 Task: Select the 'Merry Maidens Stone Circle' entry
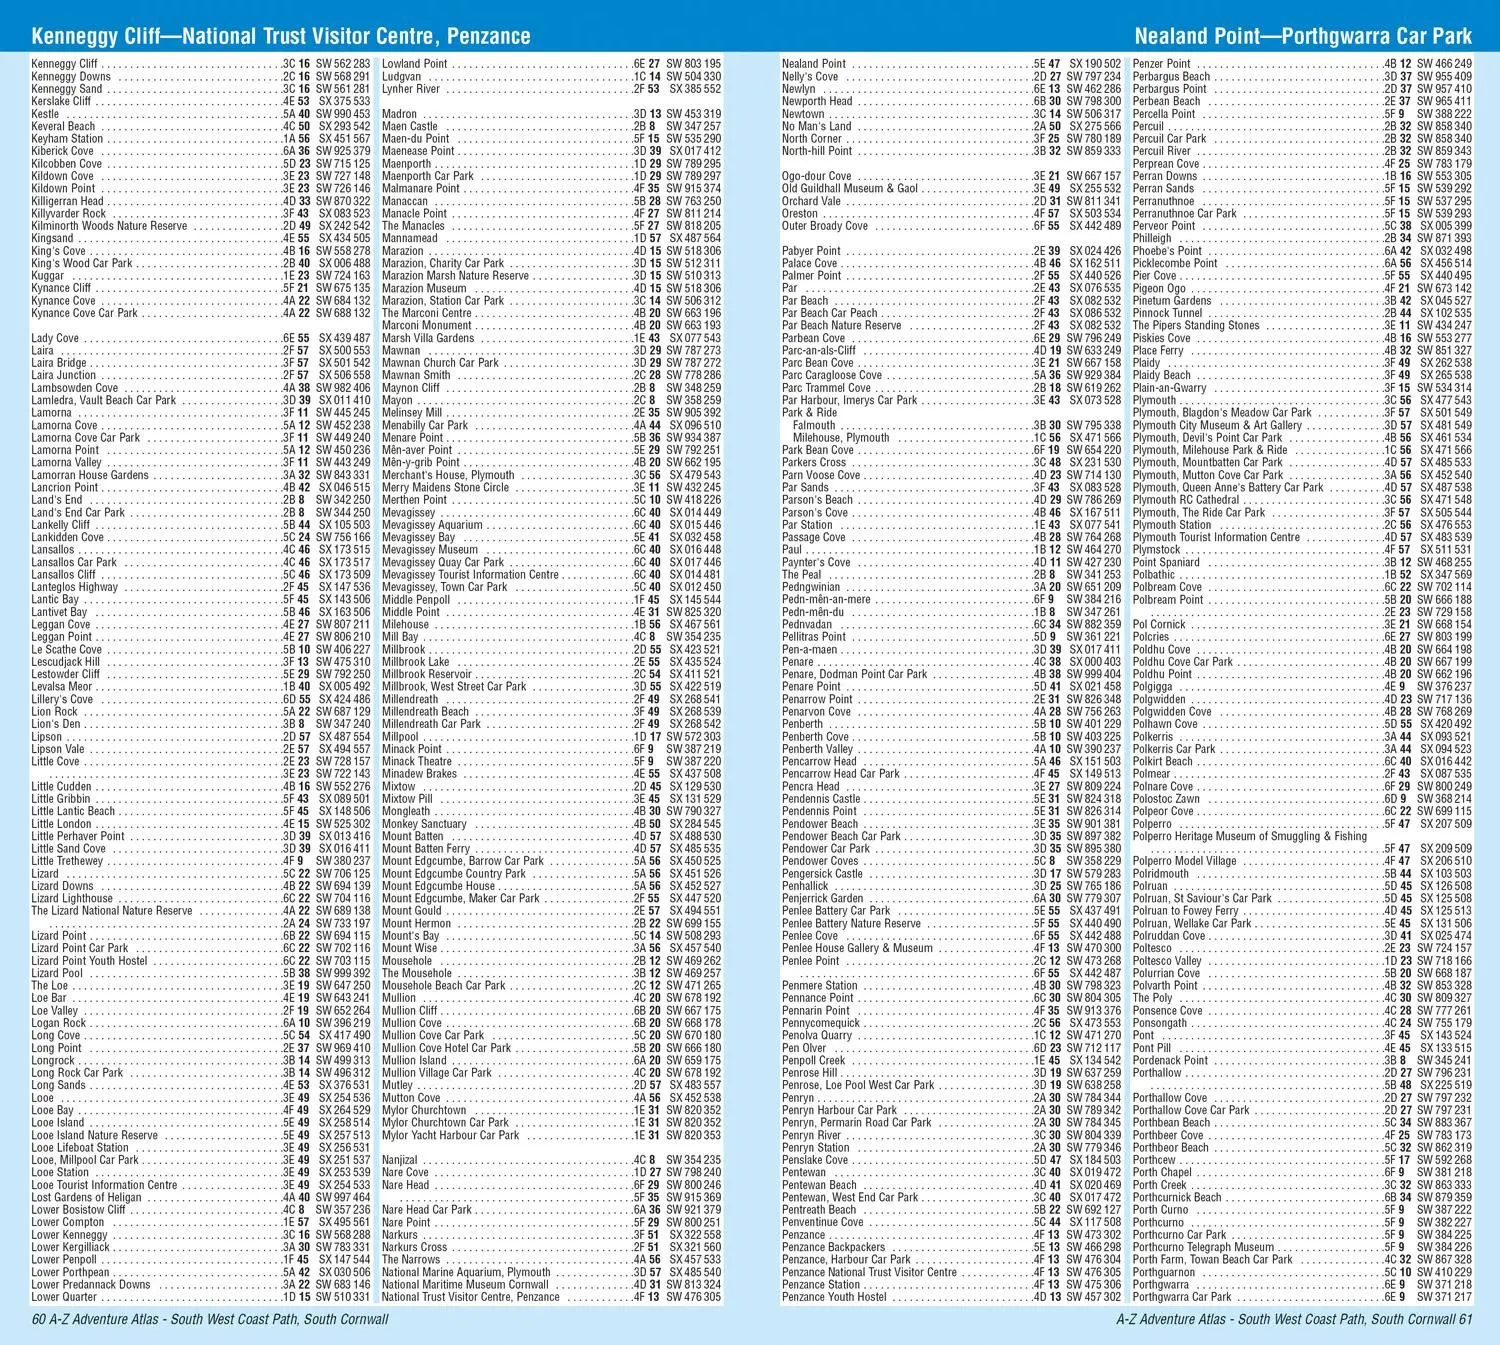click(x=551, y=487)
